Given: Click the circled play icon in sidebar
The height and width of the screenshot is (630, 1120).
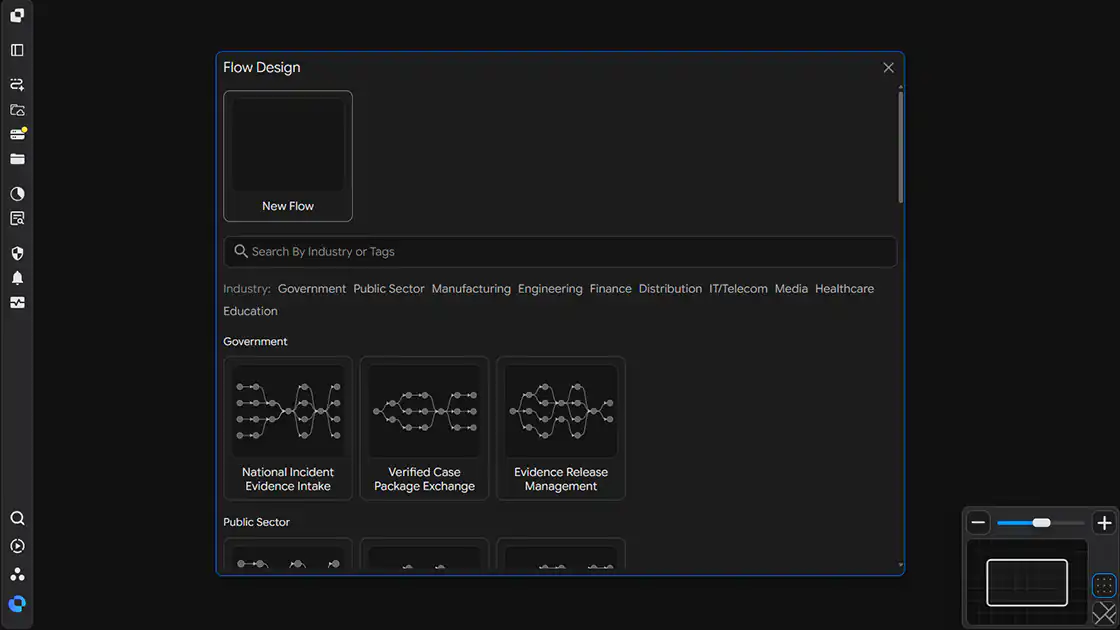Looking at the screenshot, I should [x=17, y=546].
